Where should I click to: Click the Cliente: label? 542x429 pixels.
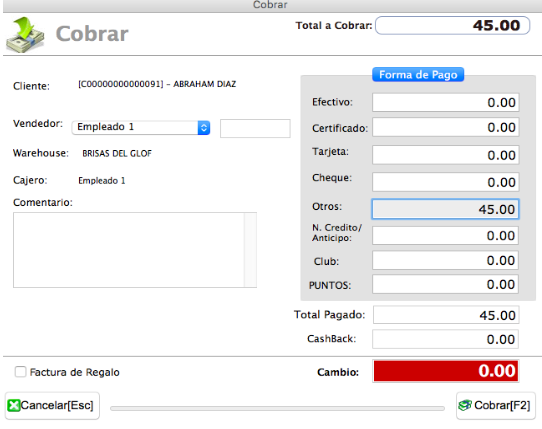31,86
